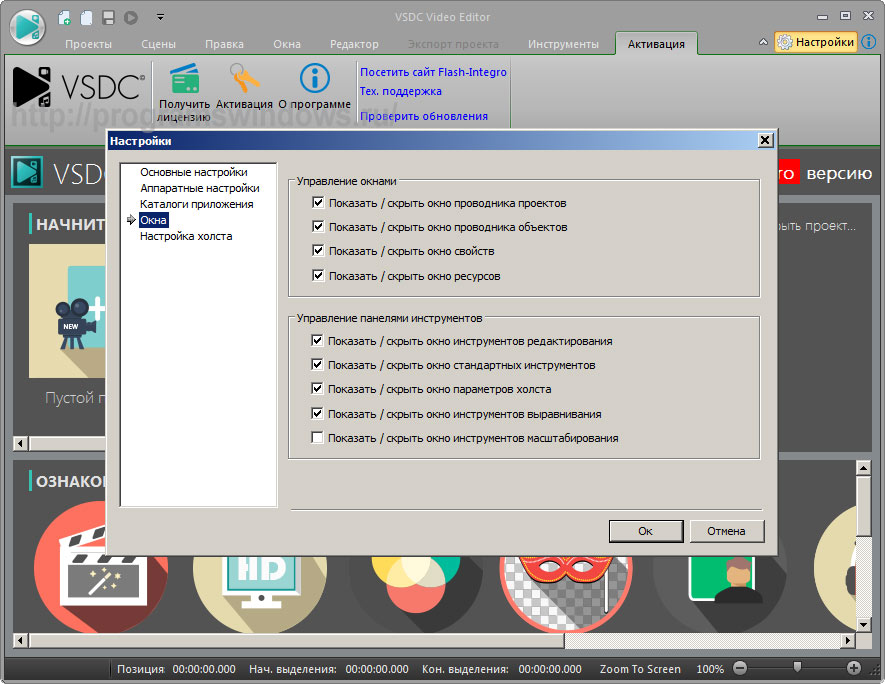Toggle the окно свойств checkbox
Image resolution: width=885 pixels, height=684 pixels.
tap(318, 251)
